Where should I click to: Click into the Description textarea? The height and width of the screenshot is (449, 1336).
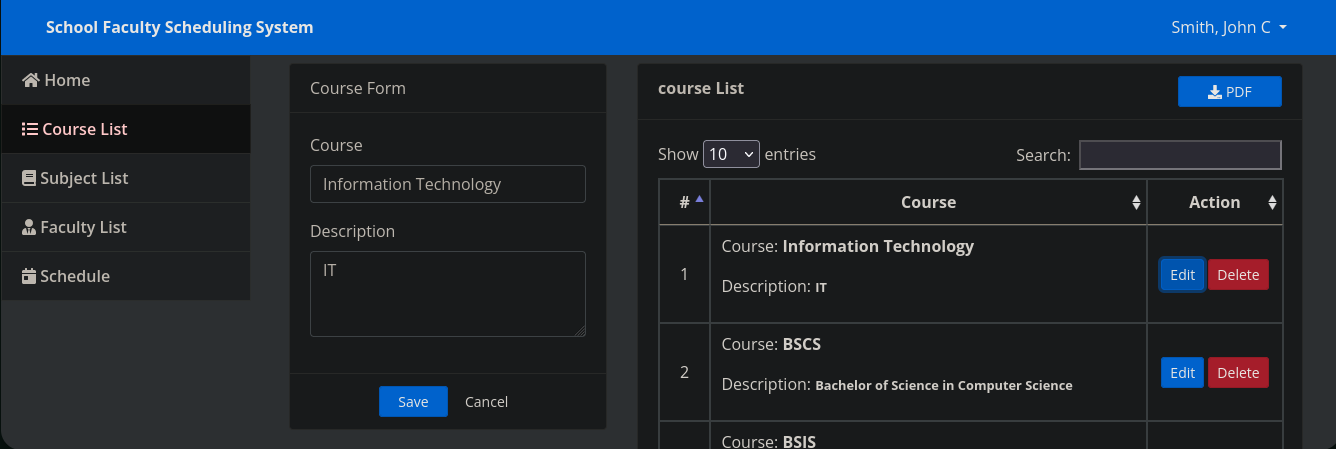[x=447, y=294]
